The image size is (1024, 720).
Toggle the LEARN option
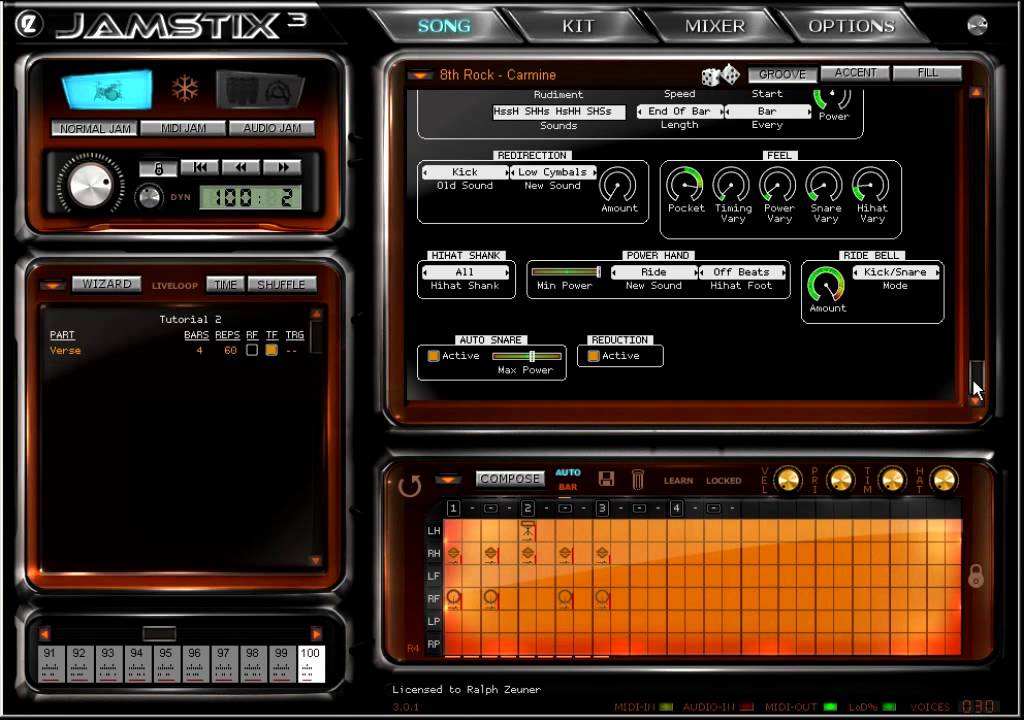[x=679, y=481]
